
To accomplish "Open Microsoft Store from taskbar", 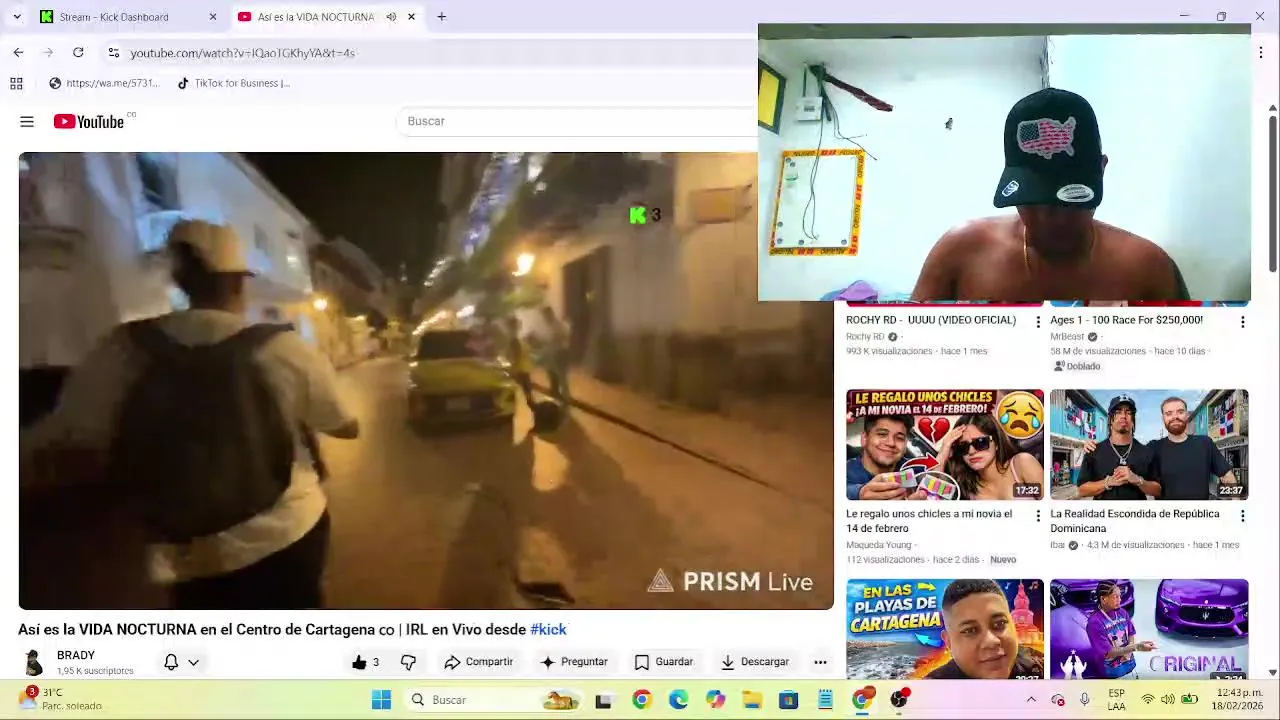I will [788, 700].
